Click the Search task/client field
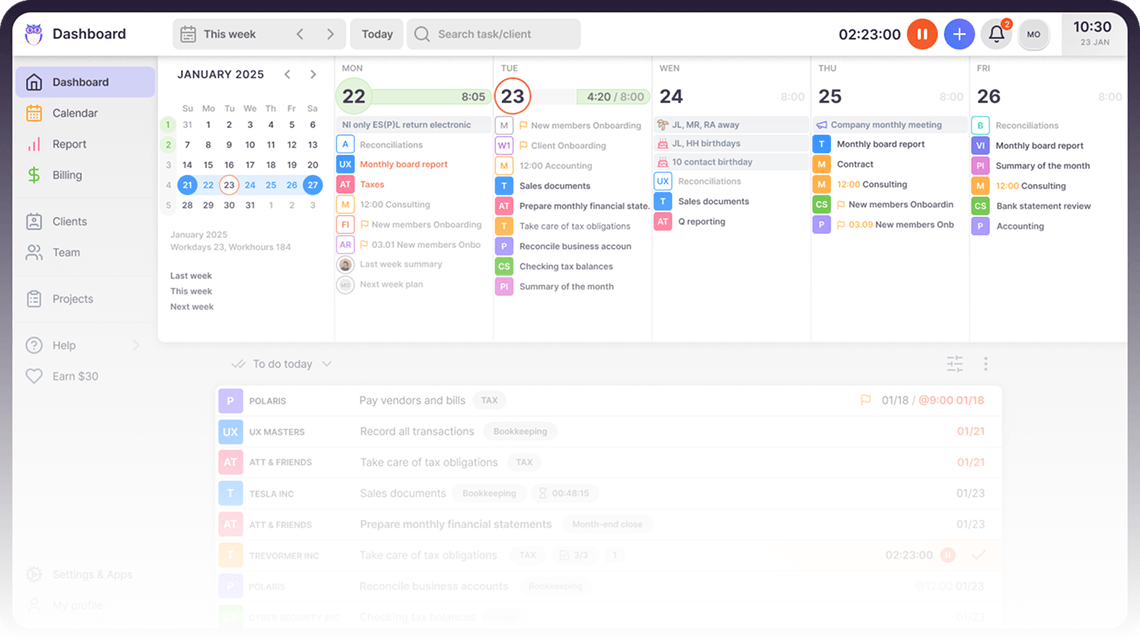Viewport: 1140px width, 641px height. (x=494, y=34)
